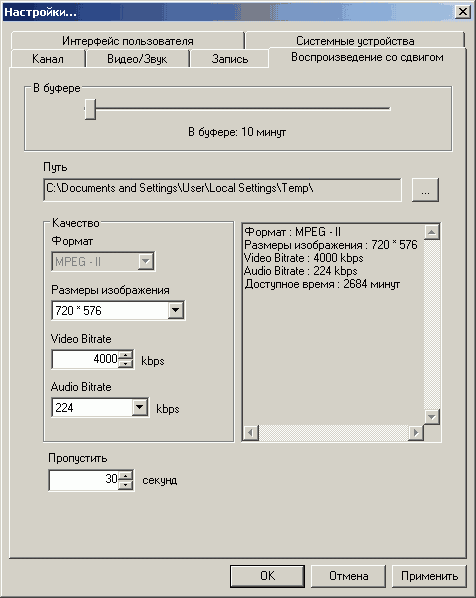Viewport: 476px width, 598px height.
Task: Open the Канал tab
Action: (x=48, y=59)
